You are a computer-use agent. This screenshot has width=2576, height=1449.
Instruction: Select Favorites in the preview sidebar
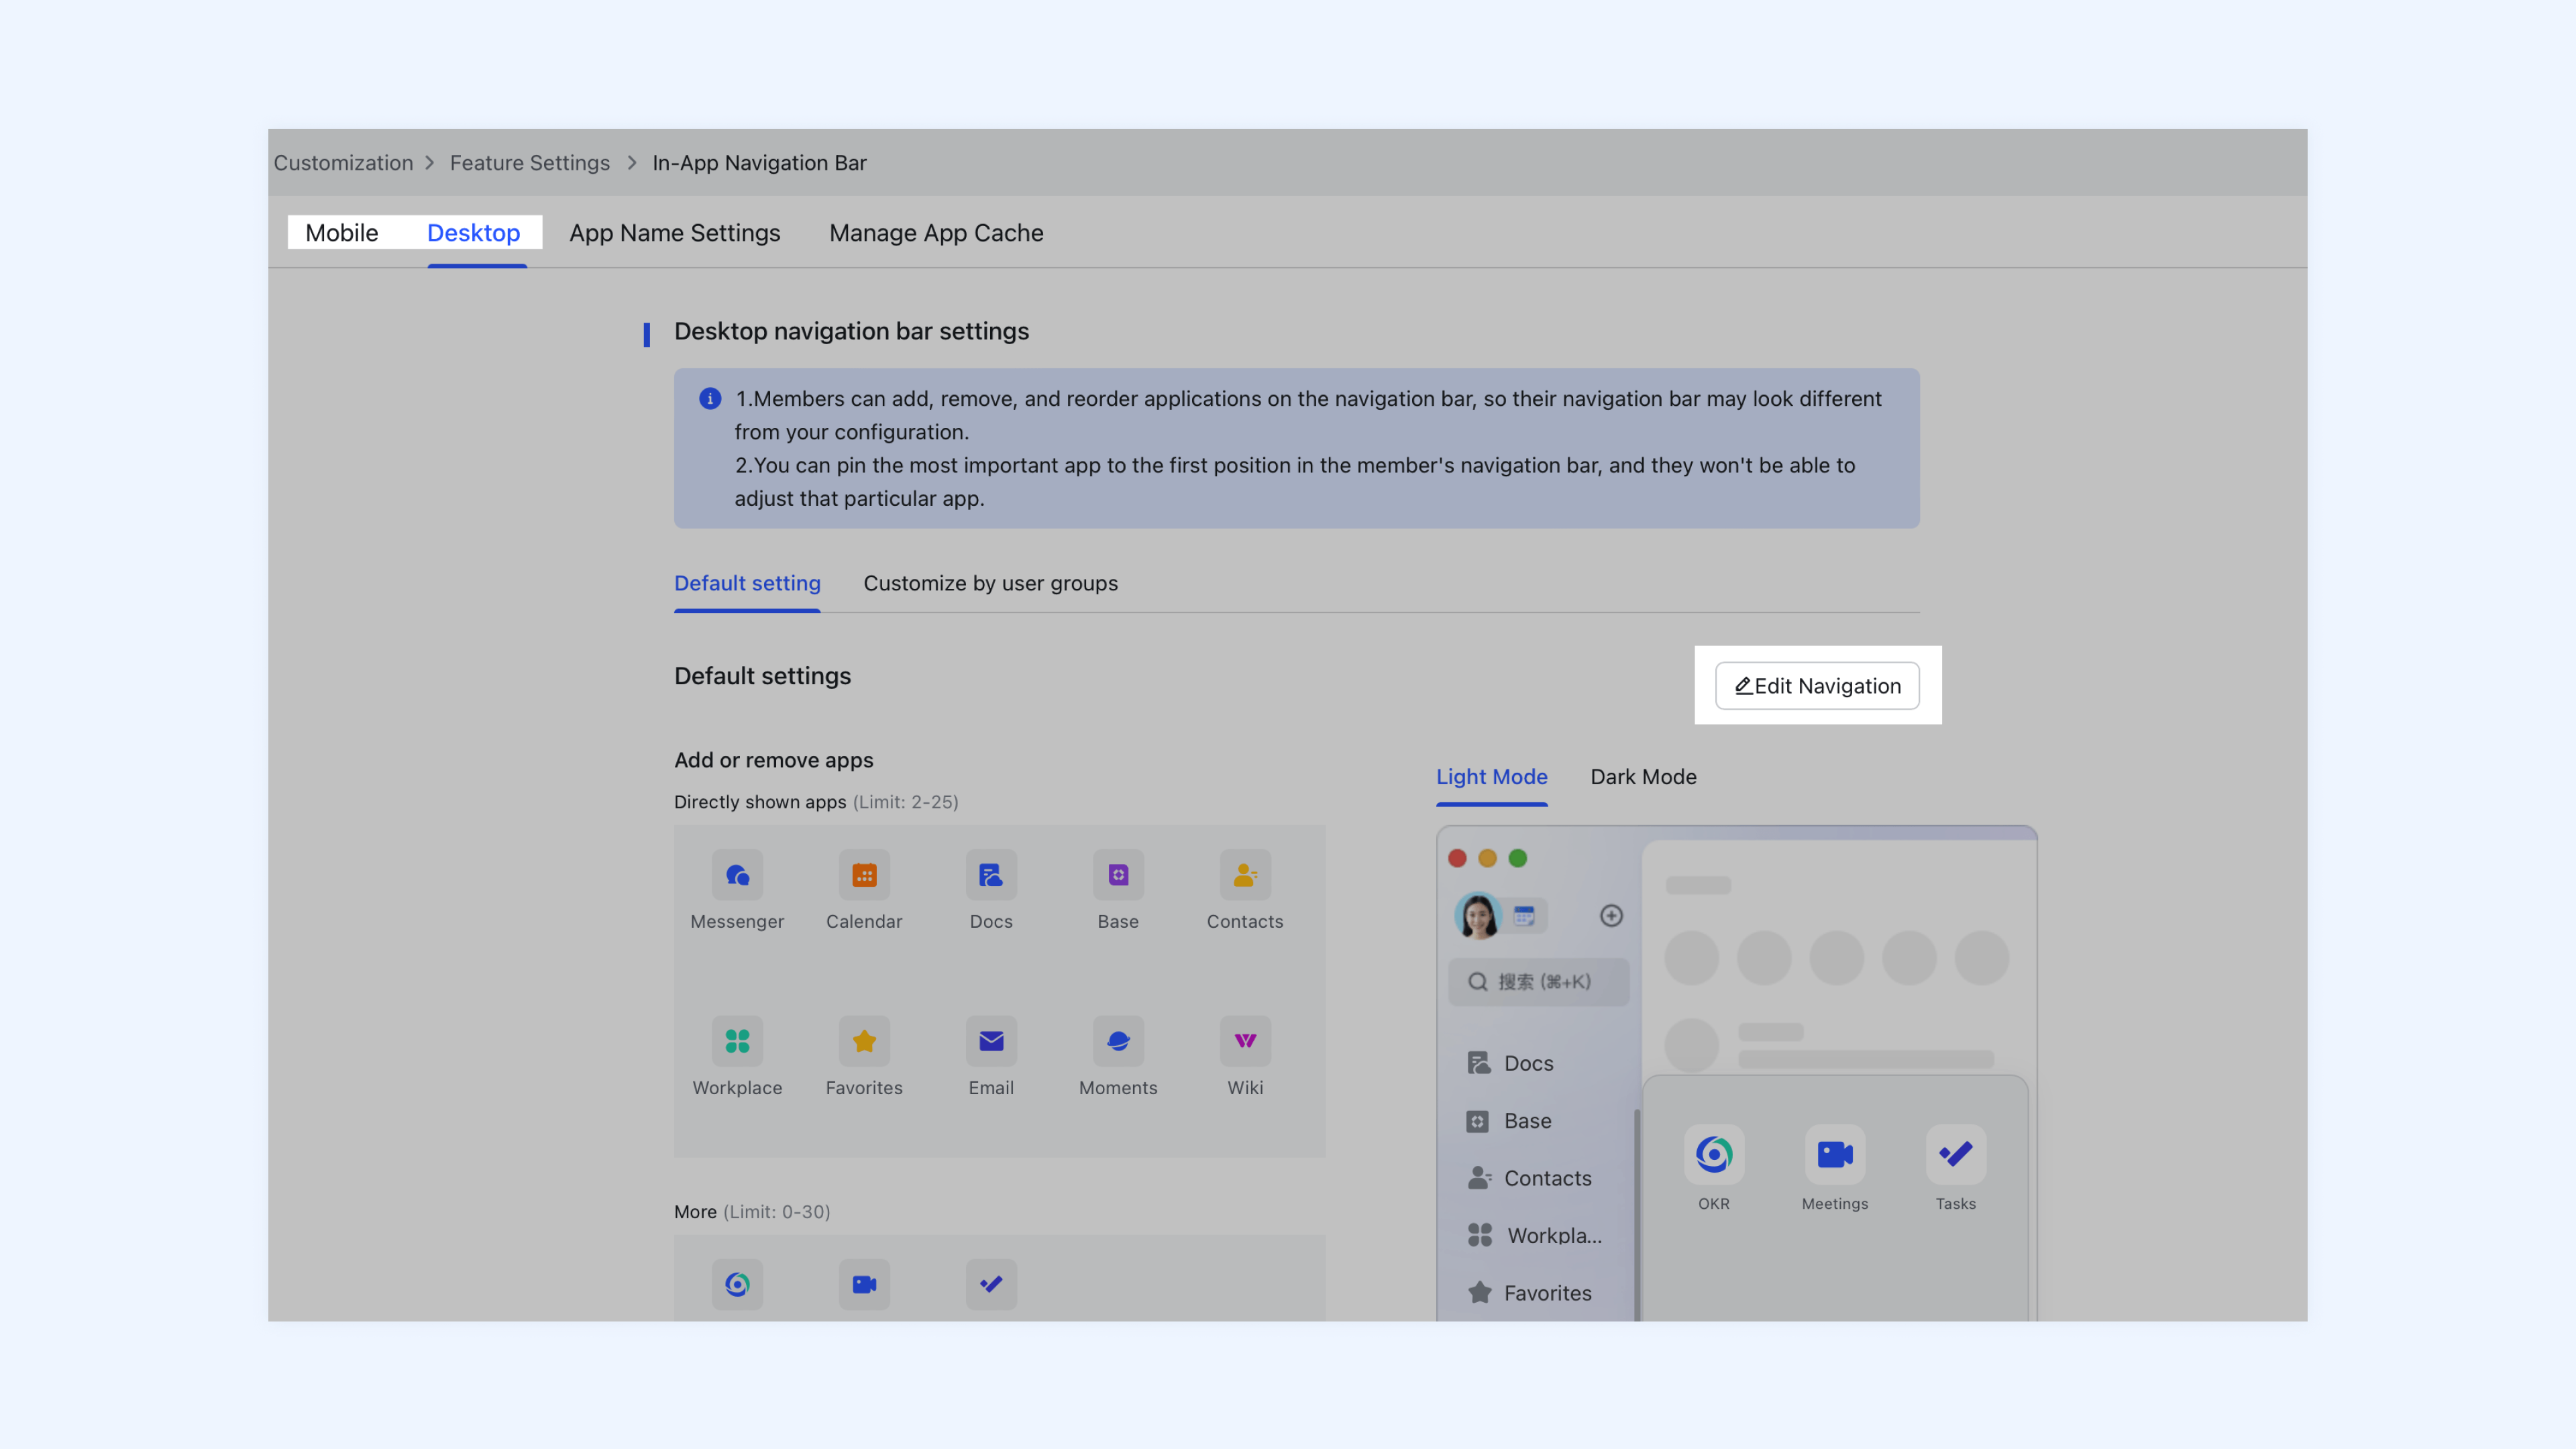click(x=1529, y=1293)
